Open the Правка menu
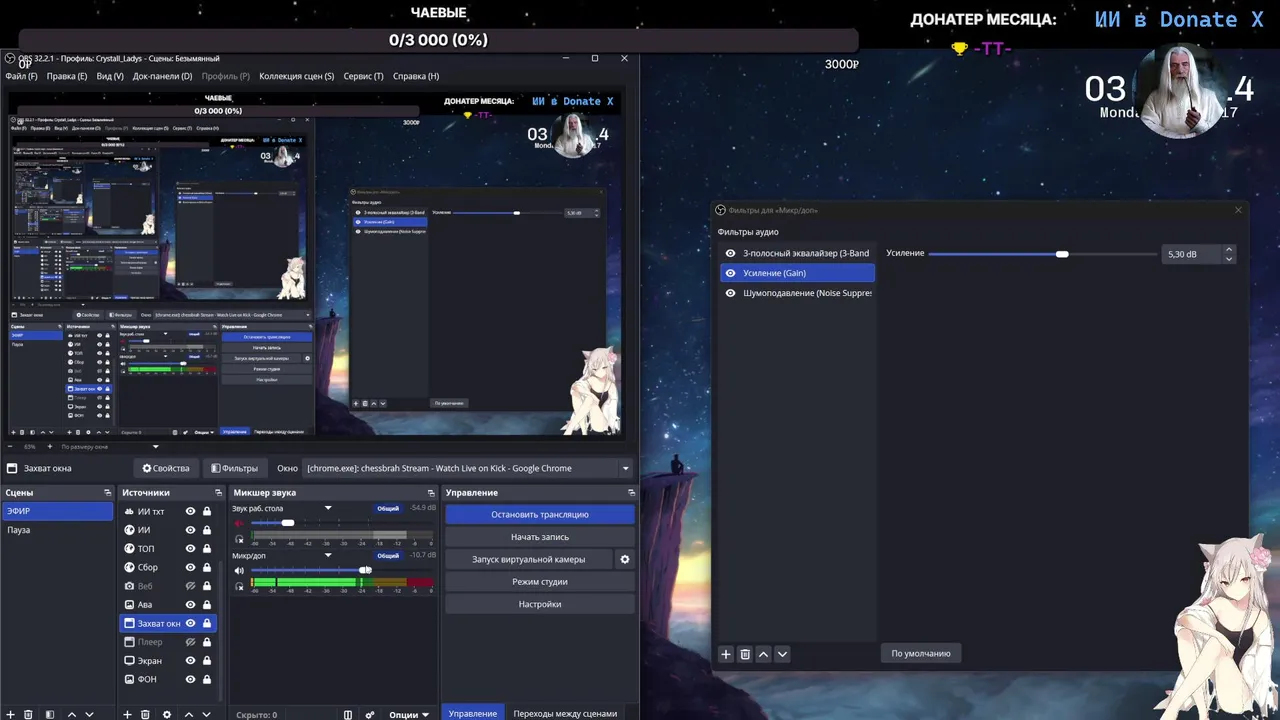The height and width of the screenshot is (720, 1280). tap(67, 76)
